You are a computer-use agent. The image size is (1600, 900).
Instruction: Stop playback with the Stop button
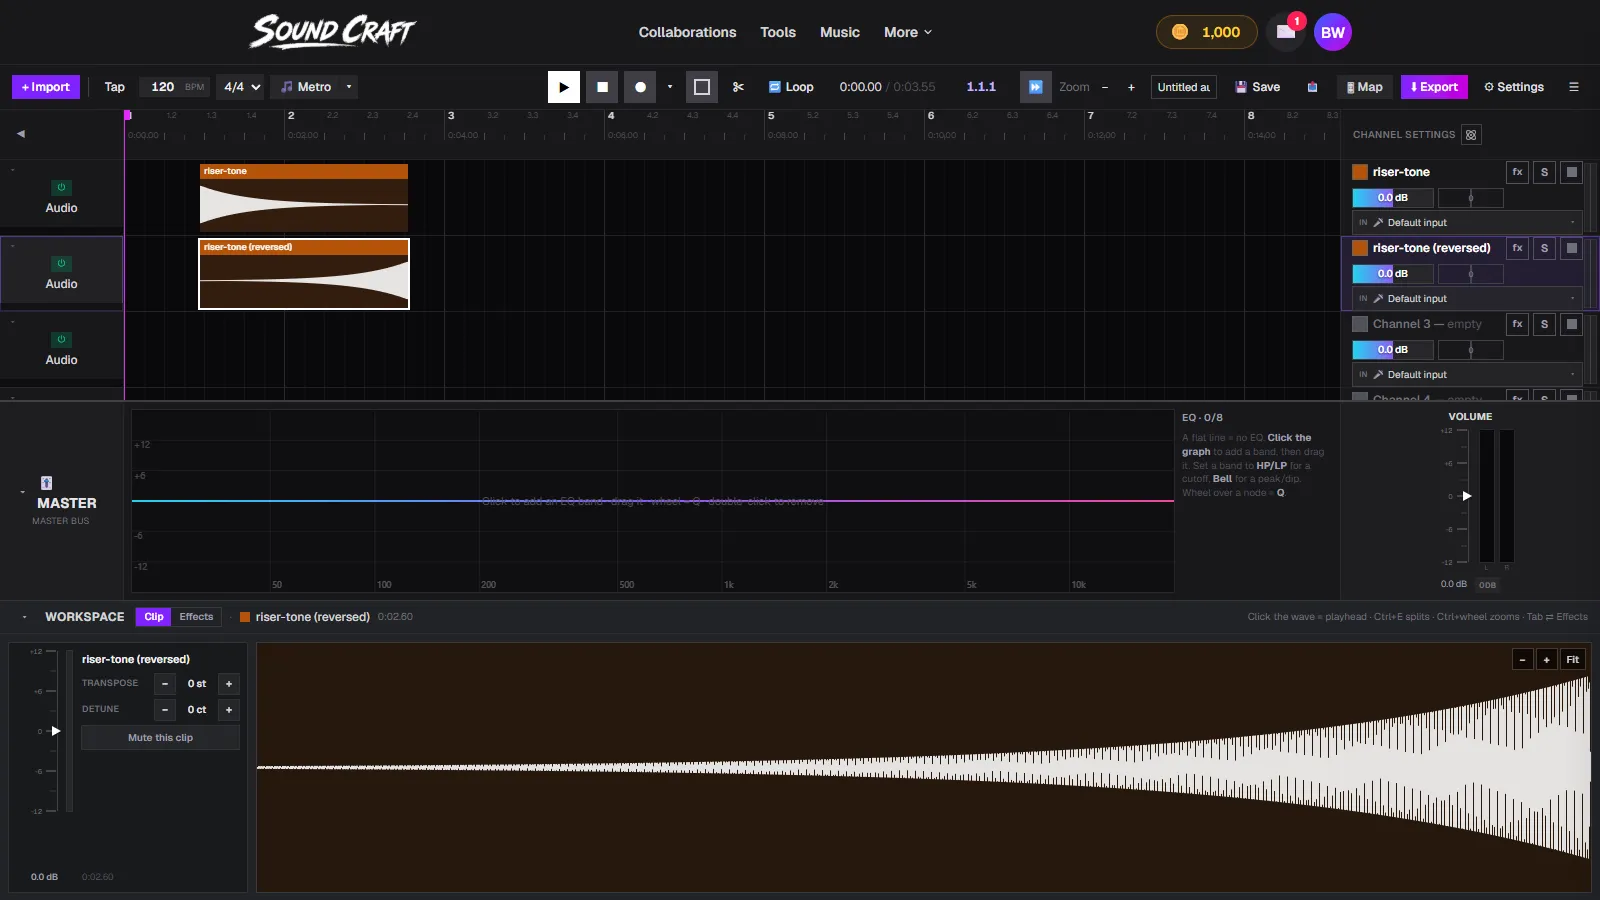click(x=602, y=87)
